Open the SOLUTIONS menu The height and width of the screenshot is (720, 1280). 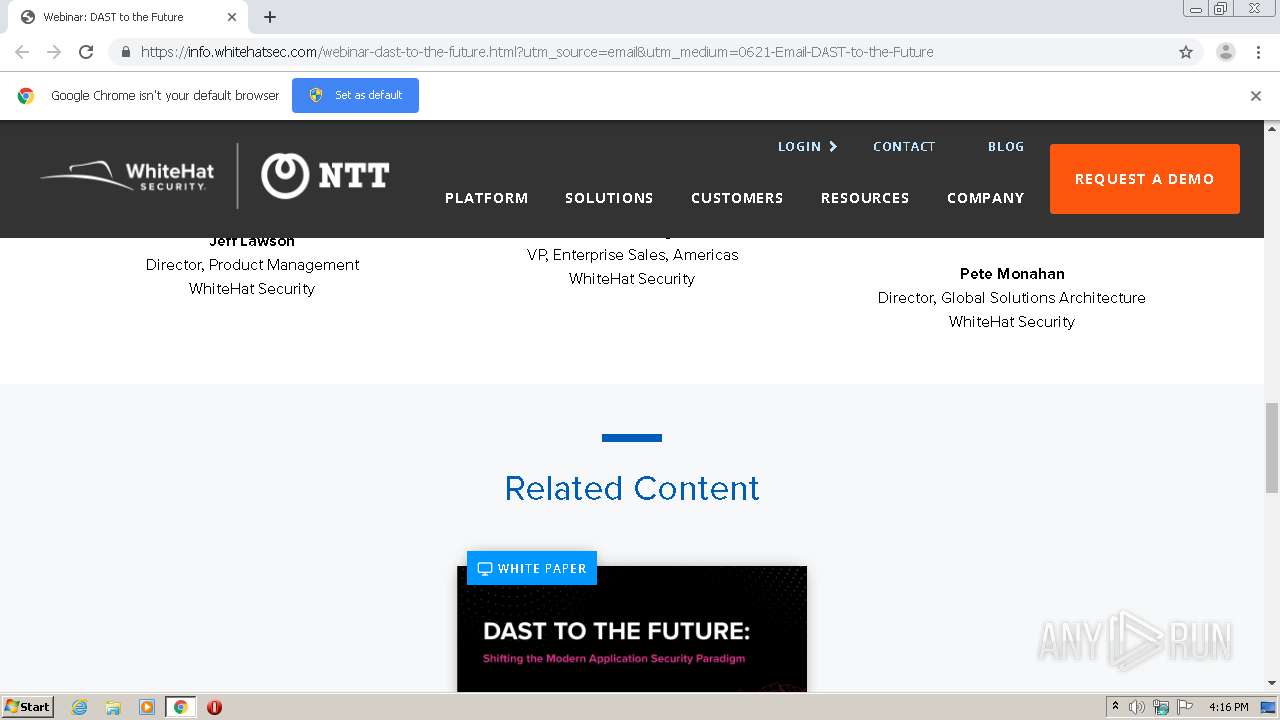pos(609,198)
